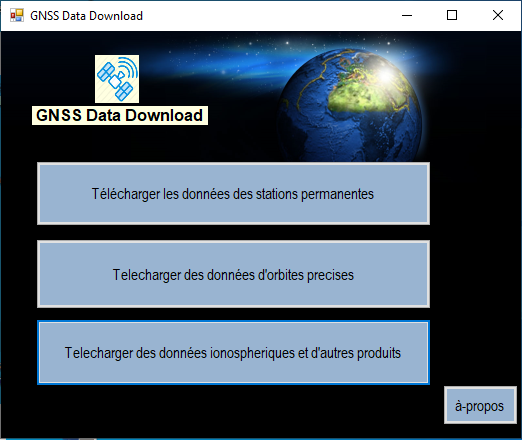Open the permanent stations data download screen
The width and height of the screenshot is (522, 440).
[233, 194]
